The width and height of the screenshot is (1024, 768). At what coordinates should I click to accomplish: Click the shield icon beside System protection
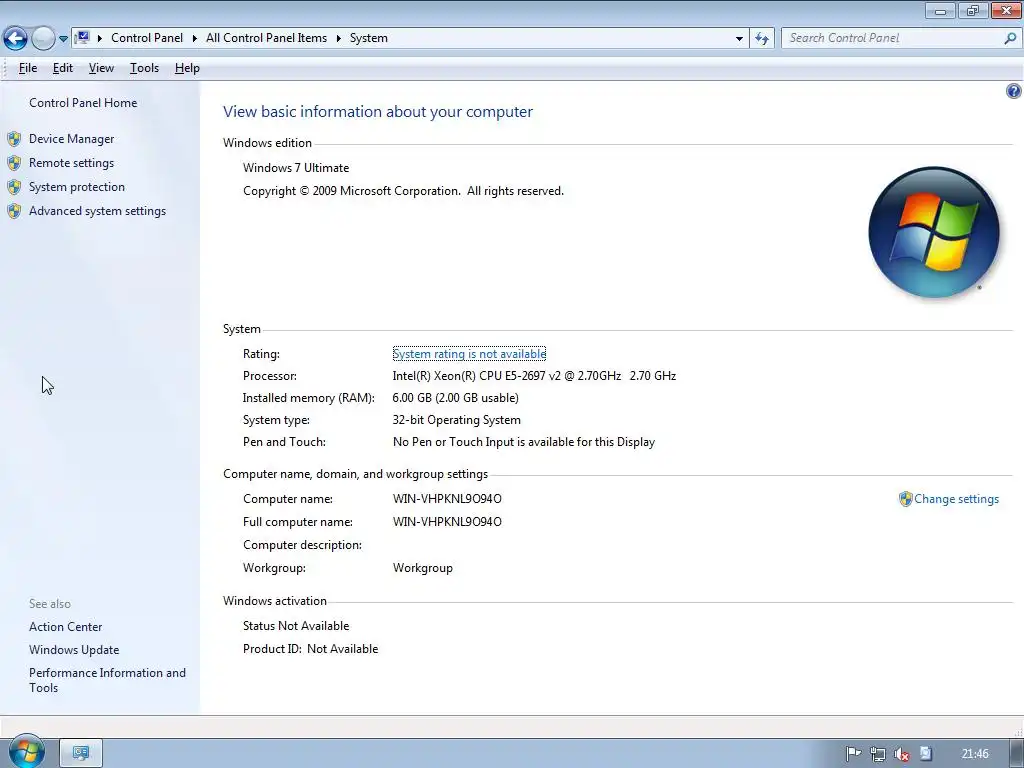[x=14, y=187]
